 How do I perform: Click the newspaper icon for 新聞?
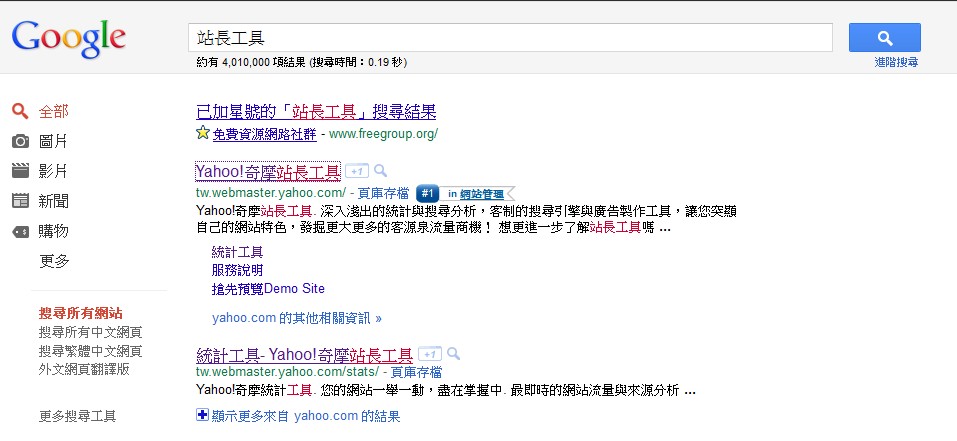pos(20,201)
